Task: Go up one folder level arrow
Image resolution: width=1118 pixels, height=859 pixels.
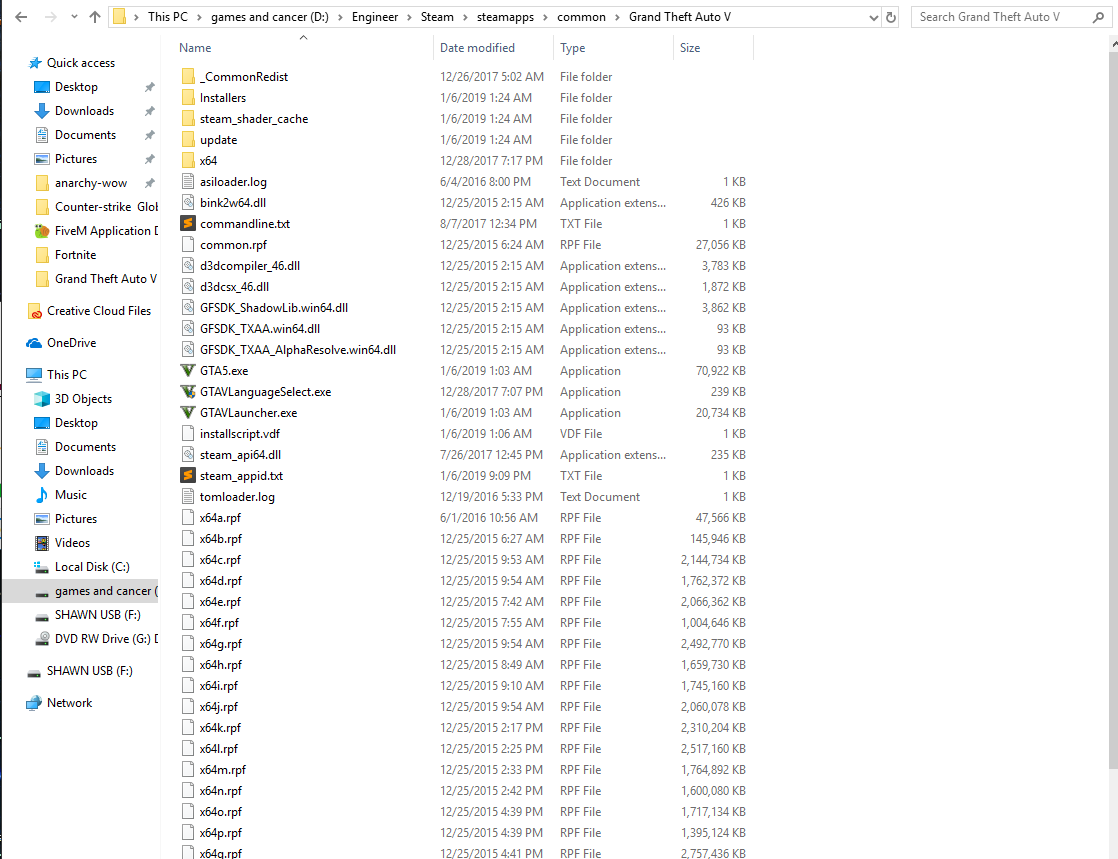Action: (x=95, y=16)
